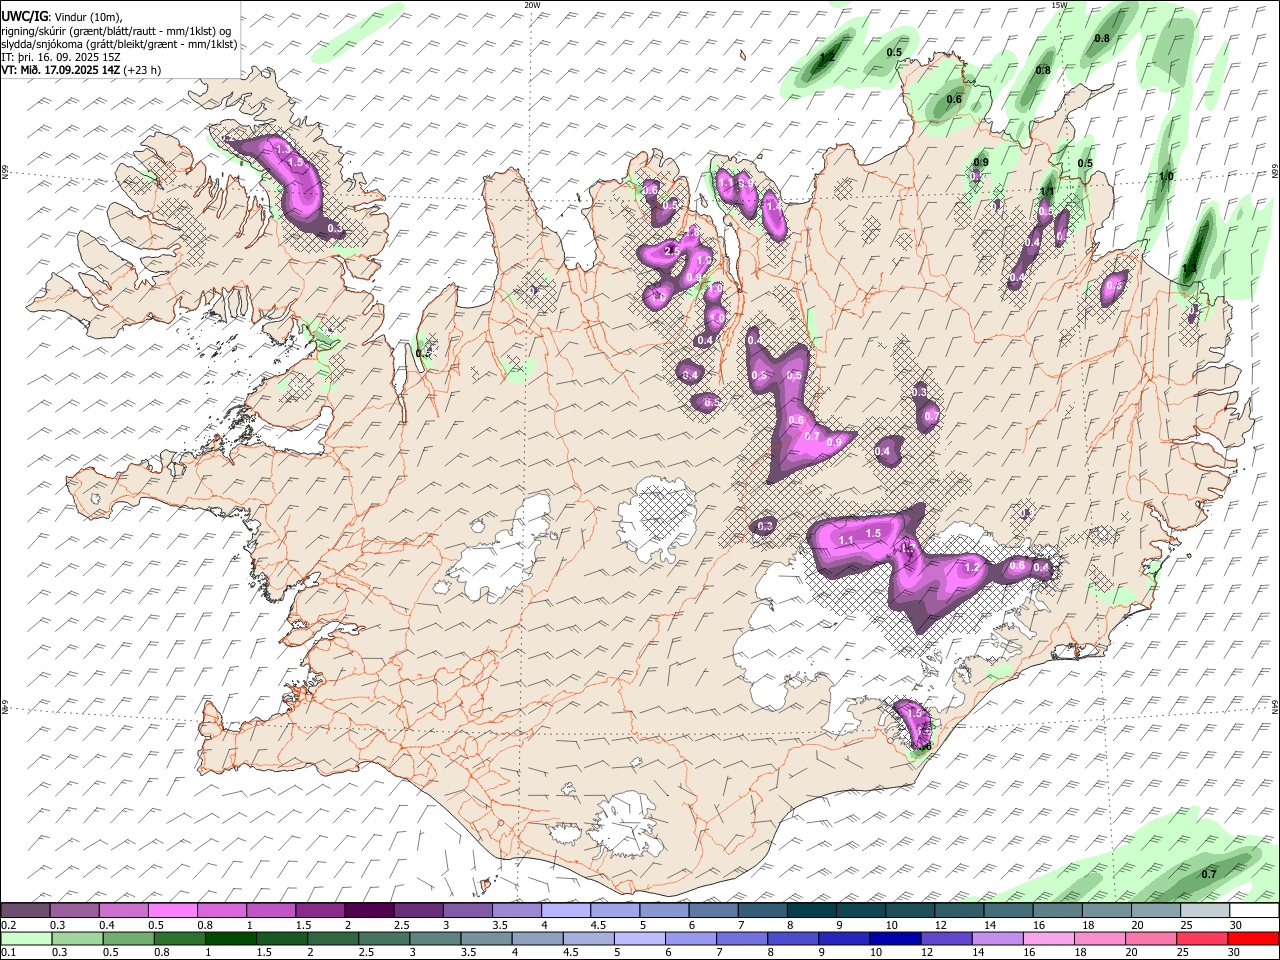Pick the light lavender swatch labeled 14 in the bottom legend
The image size is (1280, 960).
[x=998, y=939]
